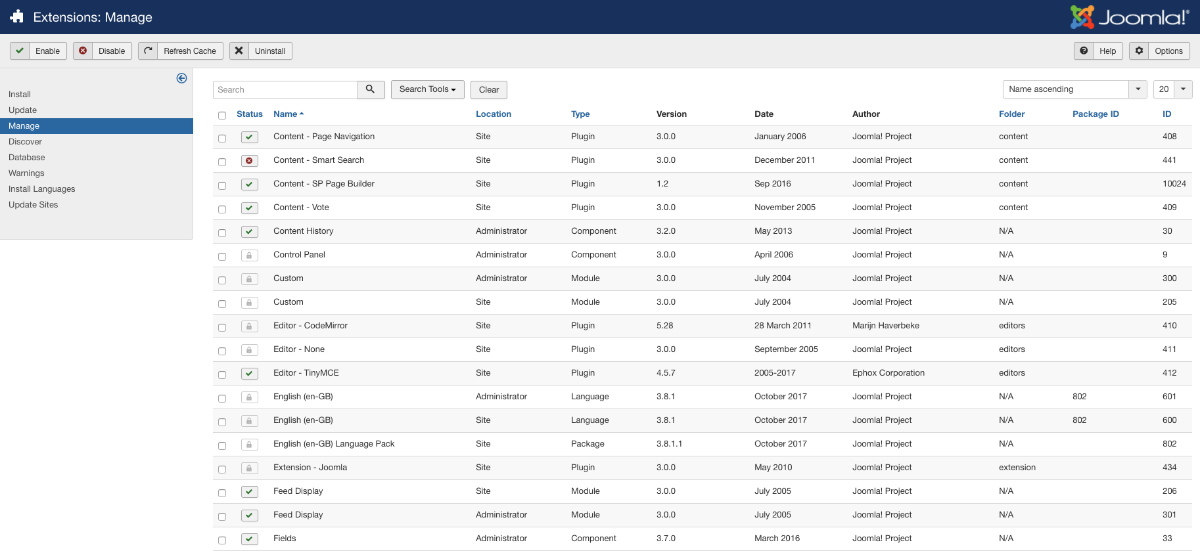Toggle the select-all checkbox in the table header
The image size is (1200, 551).
point(222,115)
